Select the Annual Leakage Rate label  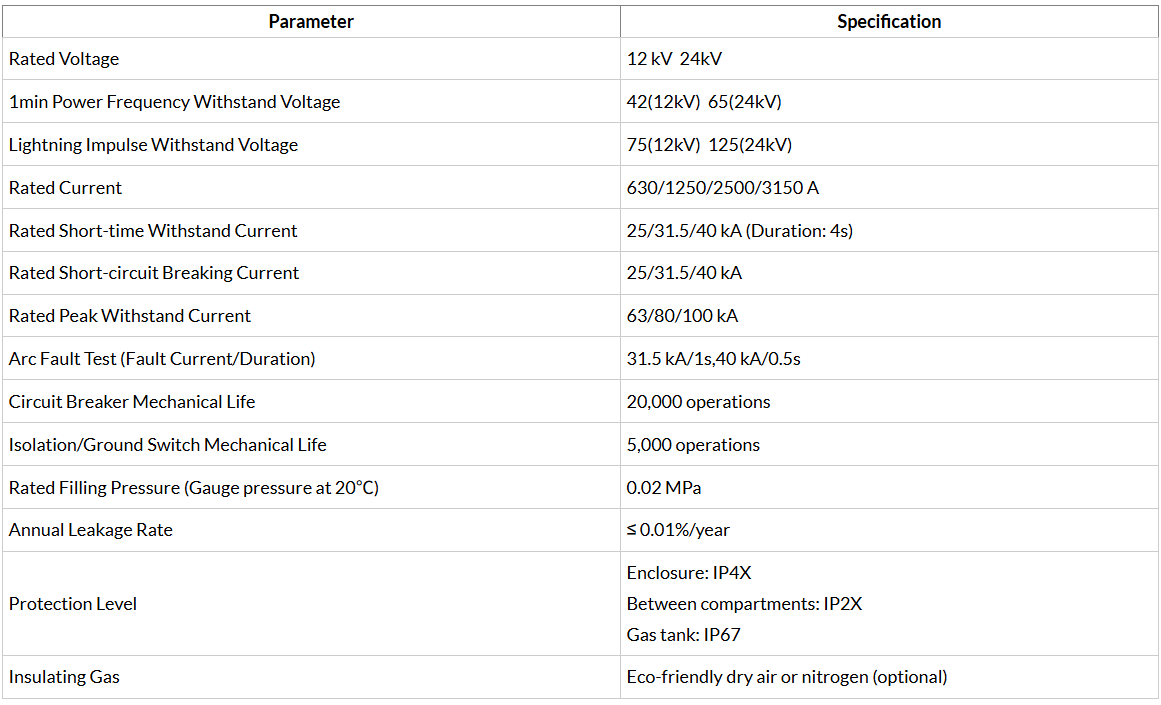click(90, 530)
